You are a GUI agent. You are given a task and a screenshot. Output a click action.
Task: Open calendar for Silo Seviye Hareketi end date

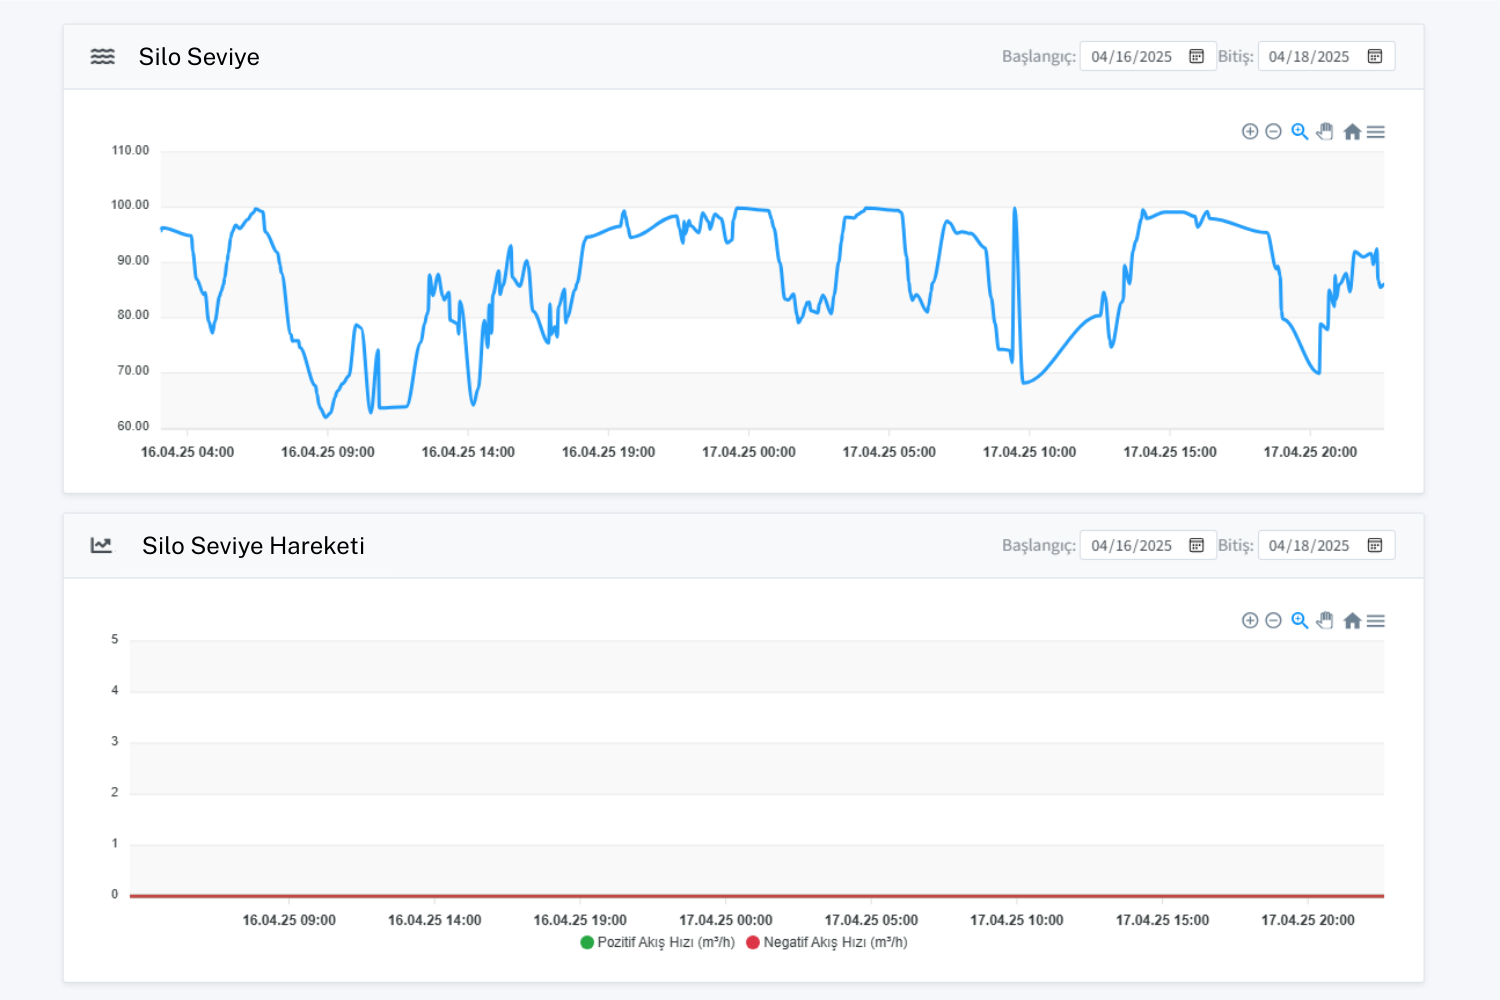pos(1375,545)
